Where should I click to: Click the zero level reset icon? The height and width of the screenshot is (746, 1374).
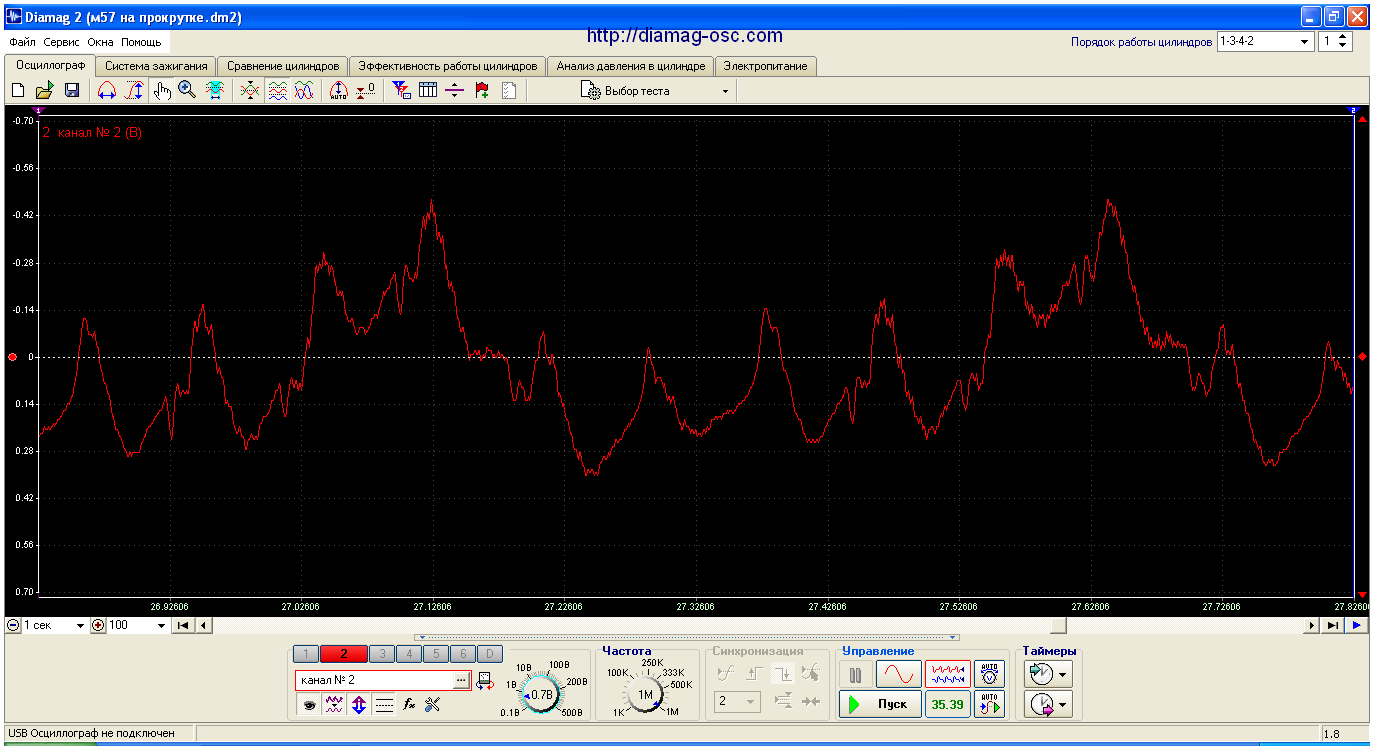pos(366,91)
